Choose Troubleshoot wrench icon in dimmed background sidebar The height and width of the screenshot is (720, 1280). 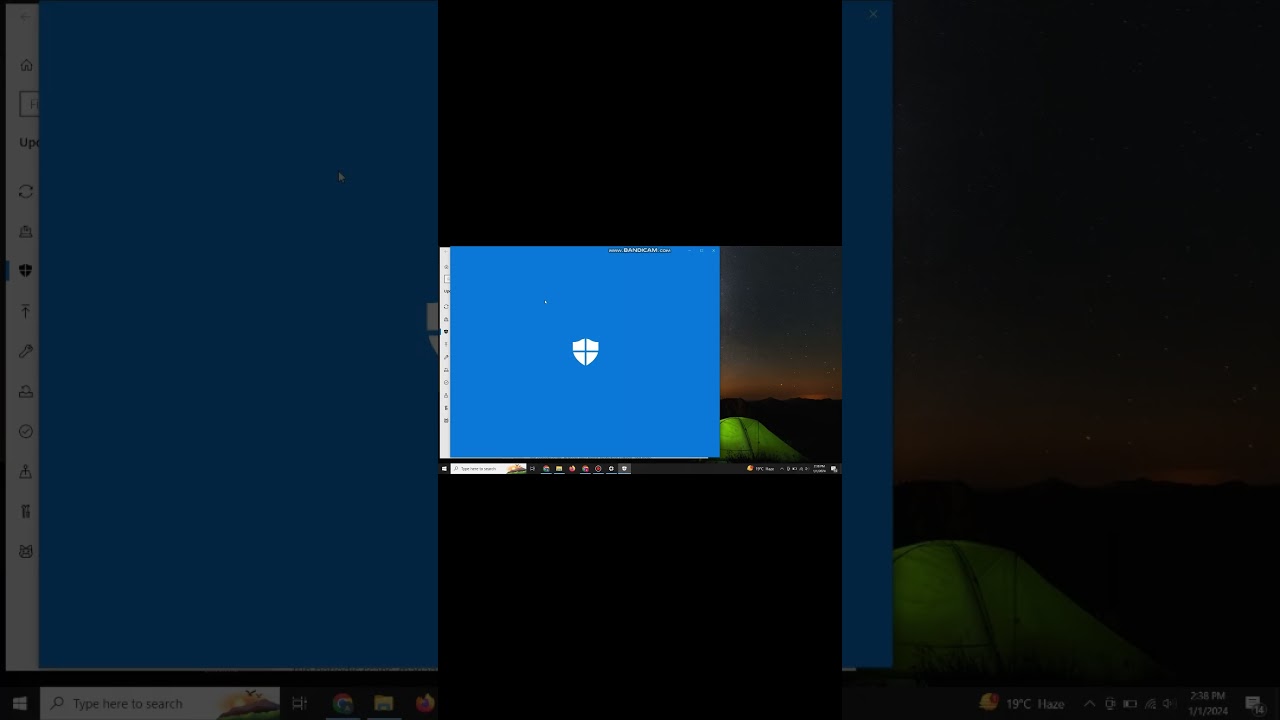tap(26, 351)
